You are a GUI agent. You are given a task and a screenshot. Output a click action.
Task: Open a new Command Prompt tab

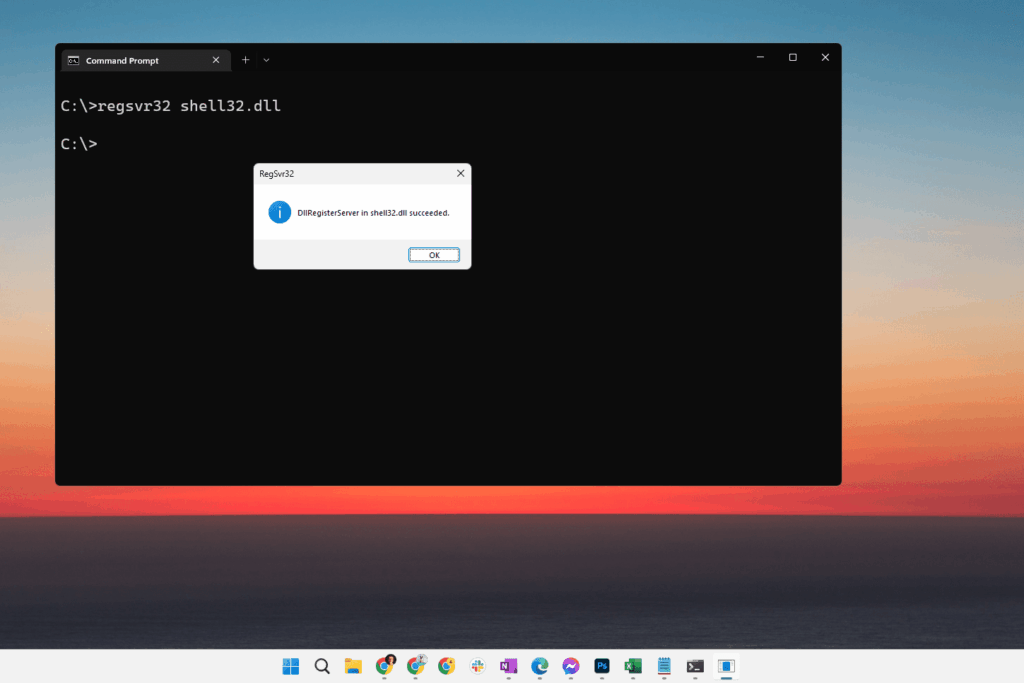coord(245,59)
